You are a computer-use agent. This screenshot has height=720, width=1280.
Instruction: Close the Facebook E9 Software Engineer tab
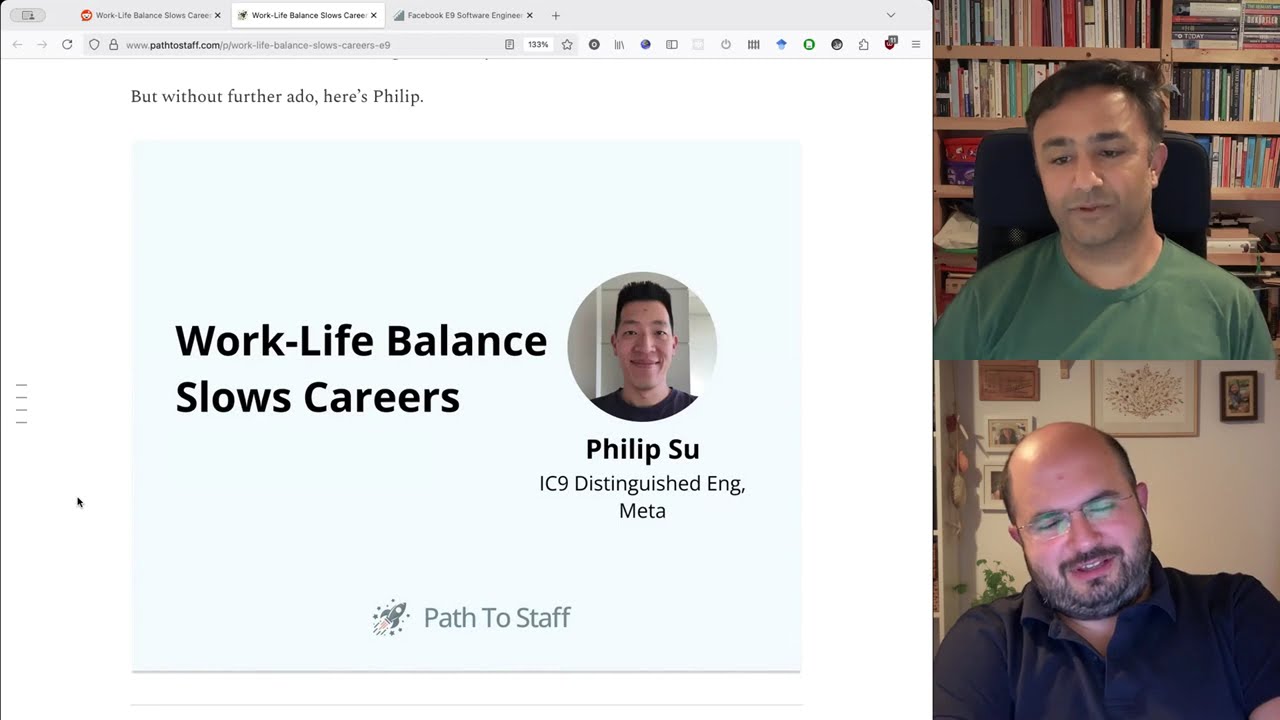point(530,15)
